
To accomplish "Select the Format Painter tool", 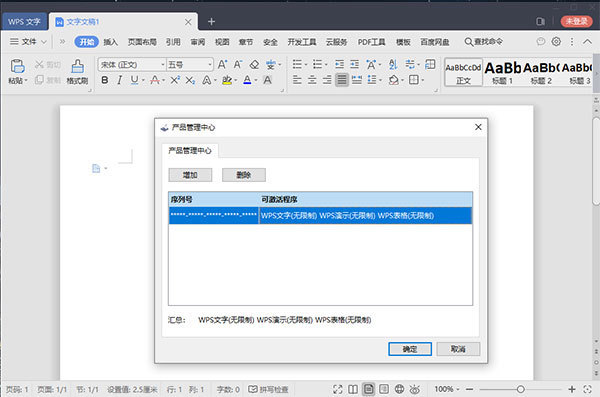I will [x=77, y=71].
